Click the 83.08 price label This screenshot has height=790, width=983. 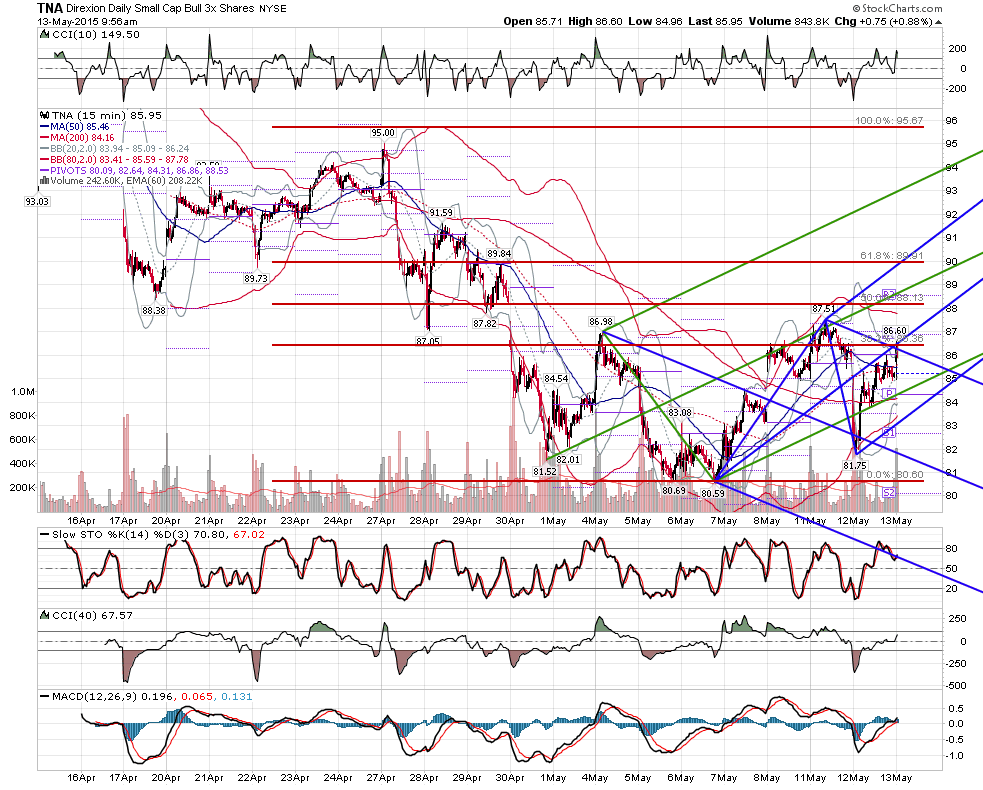click(680, 413)
